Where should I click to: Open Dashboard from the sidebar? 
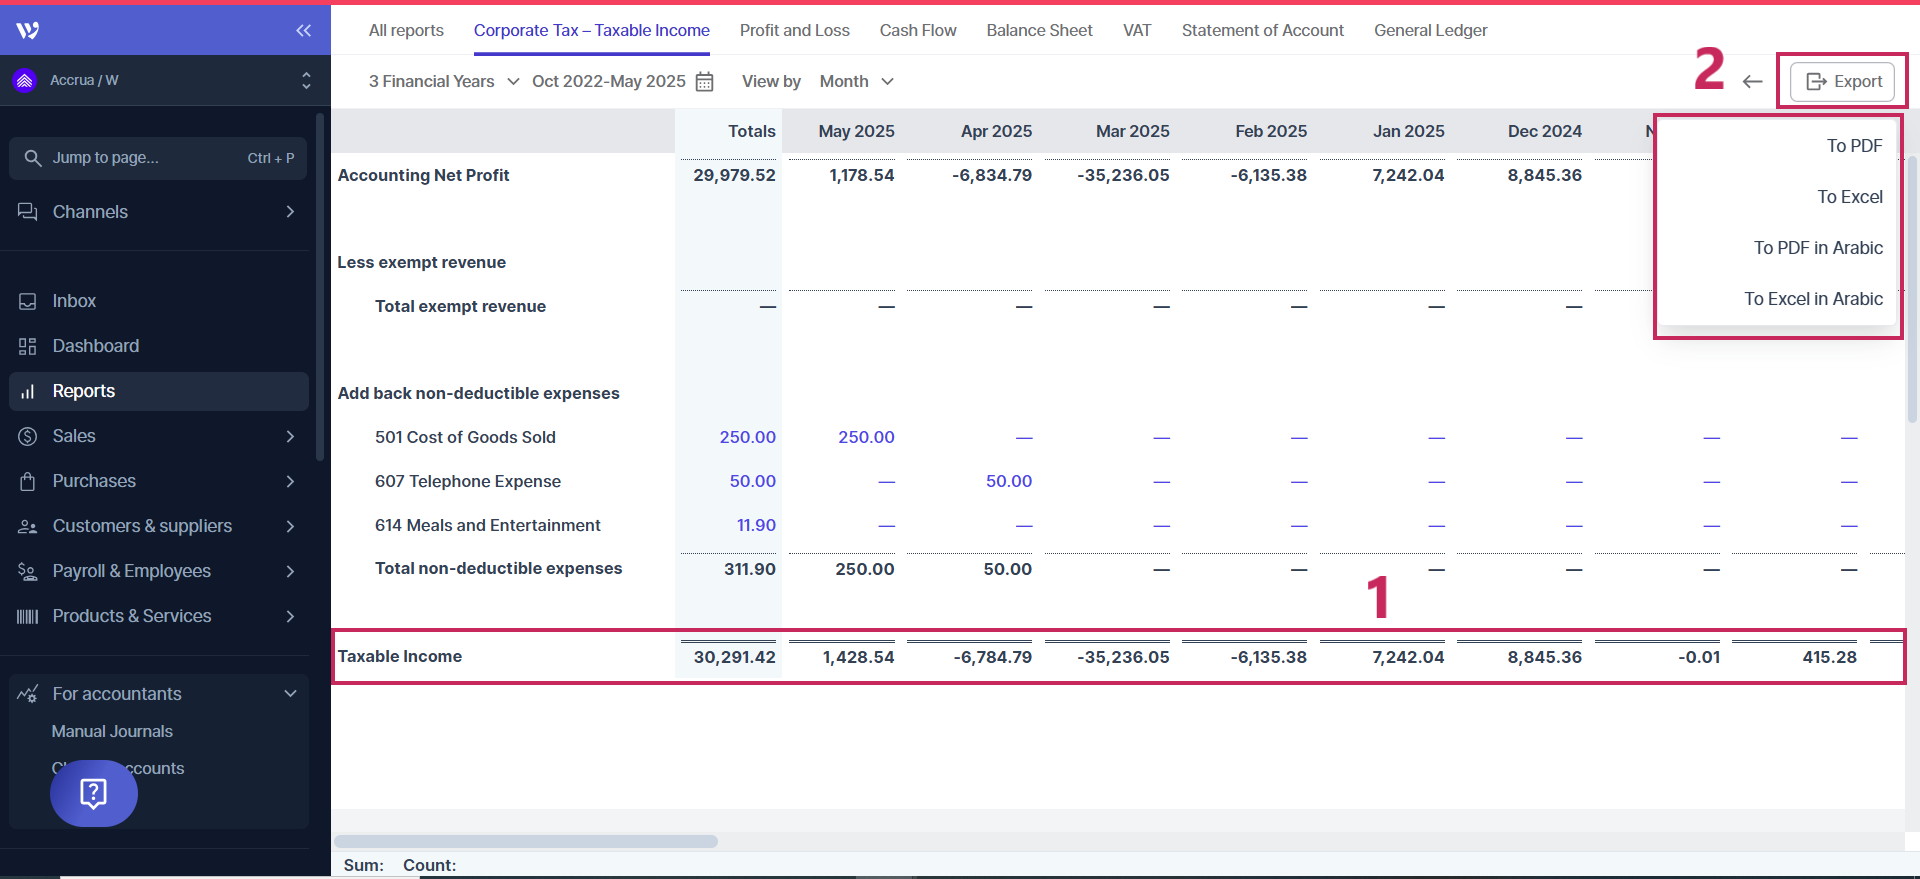[x=95, y=346]
